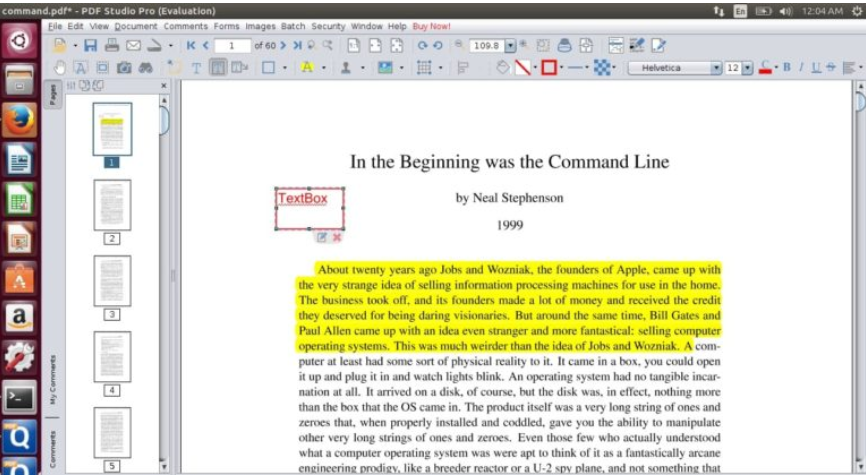Viewport: 866px width, 476px height.
Task: Click the sticky note icon
Action: 175,68
